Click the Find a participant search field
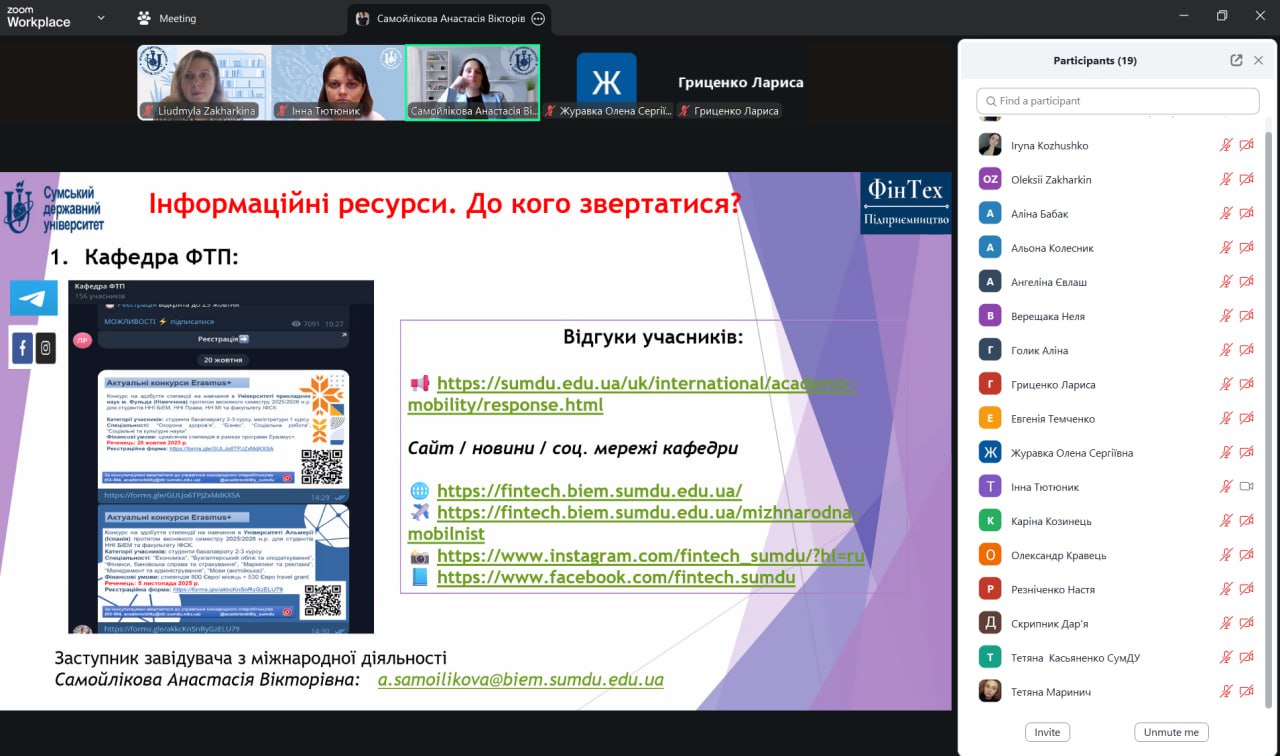1280x756 pixels. click(x=1117, y=101)
